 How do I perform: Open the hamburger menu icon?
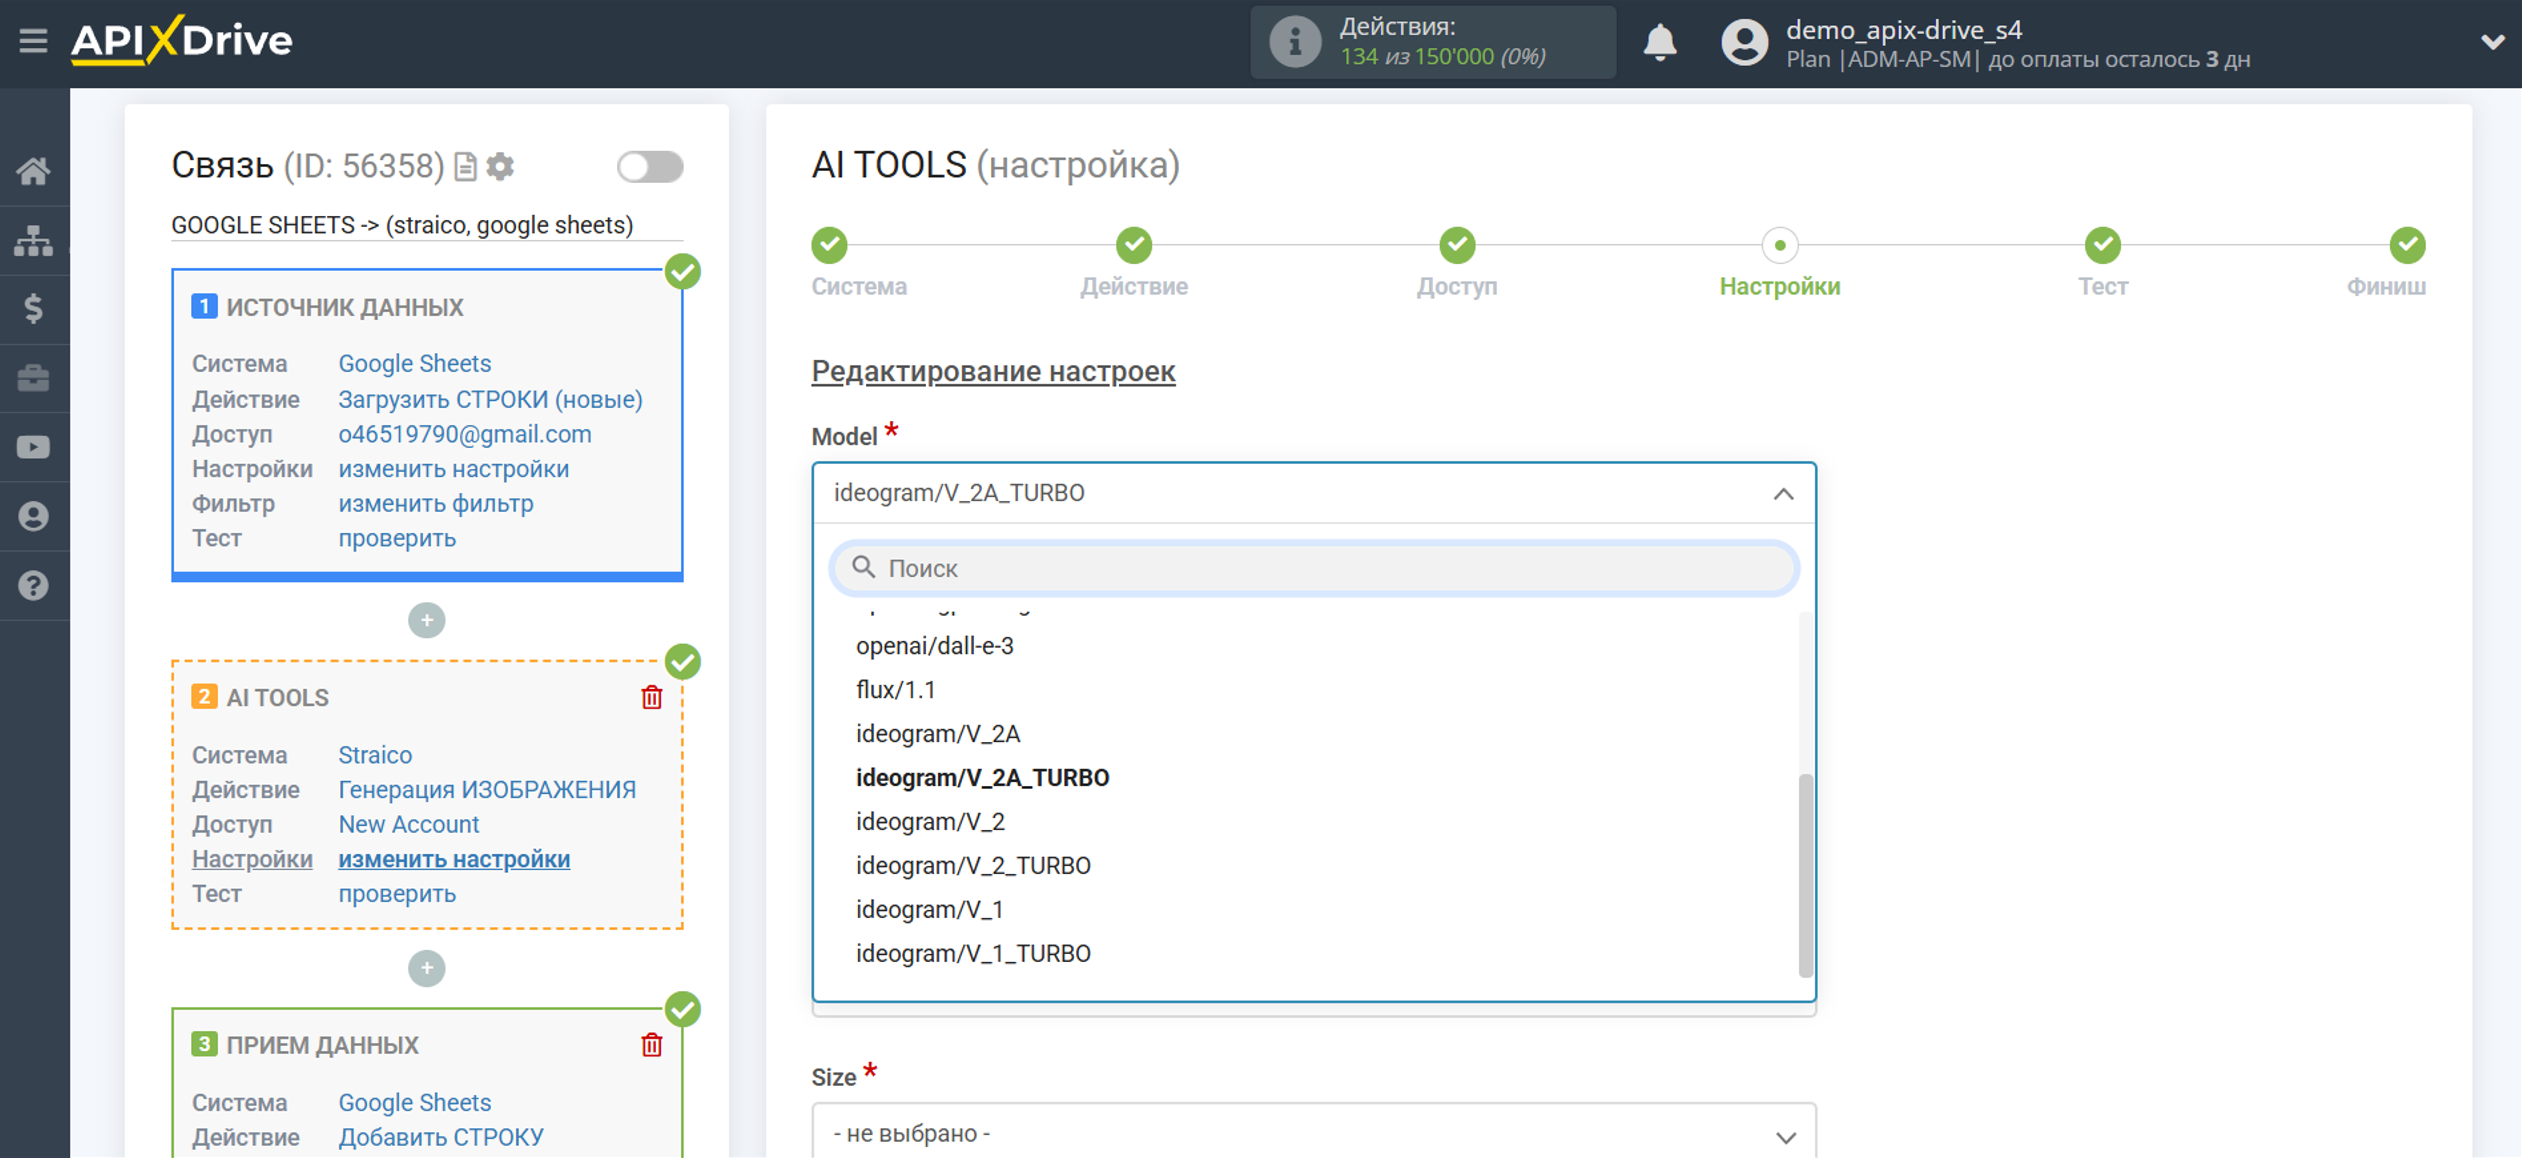(x=33, y=41)
